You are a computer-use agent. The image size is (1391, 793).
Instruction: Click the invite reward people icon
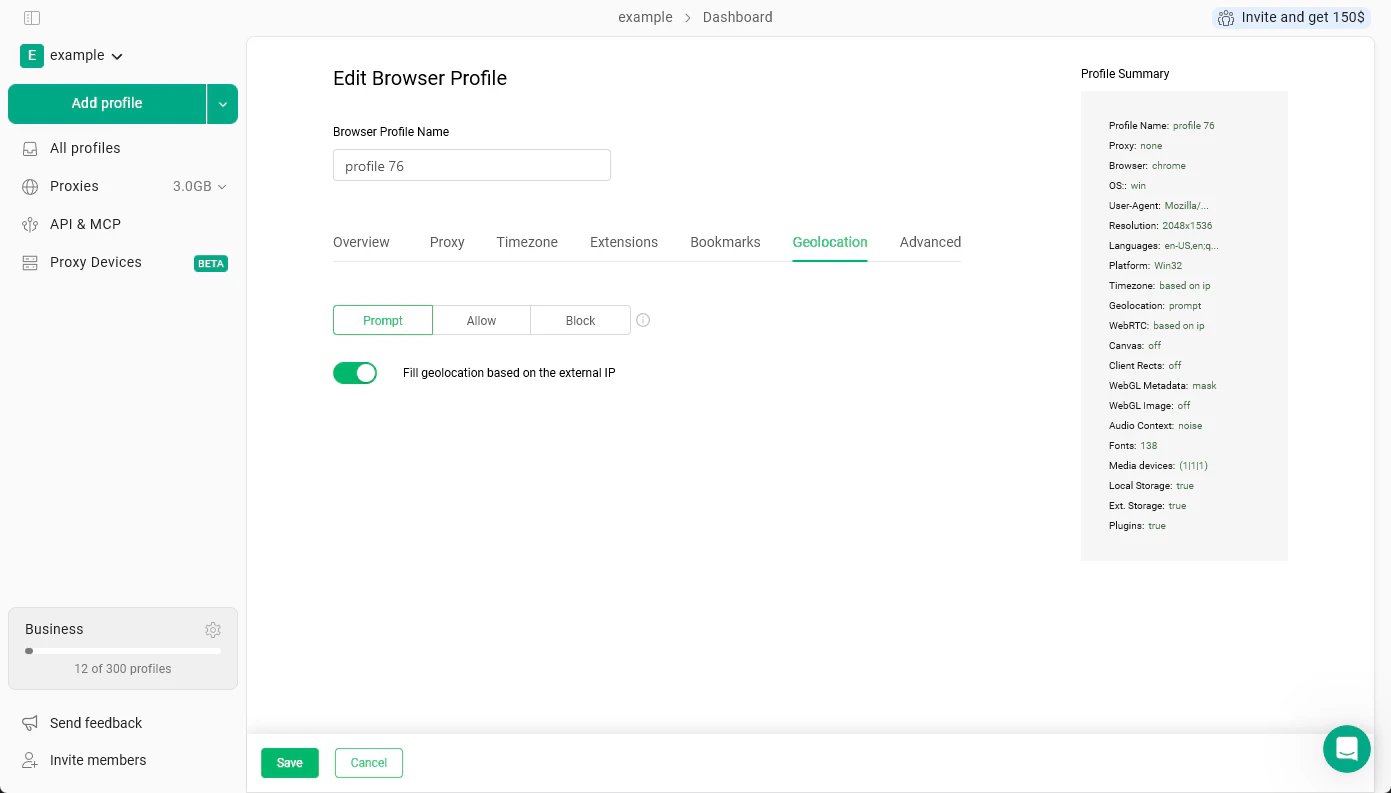click(1226, 17)
